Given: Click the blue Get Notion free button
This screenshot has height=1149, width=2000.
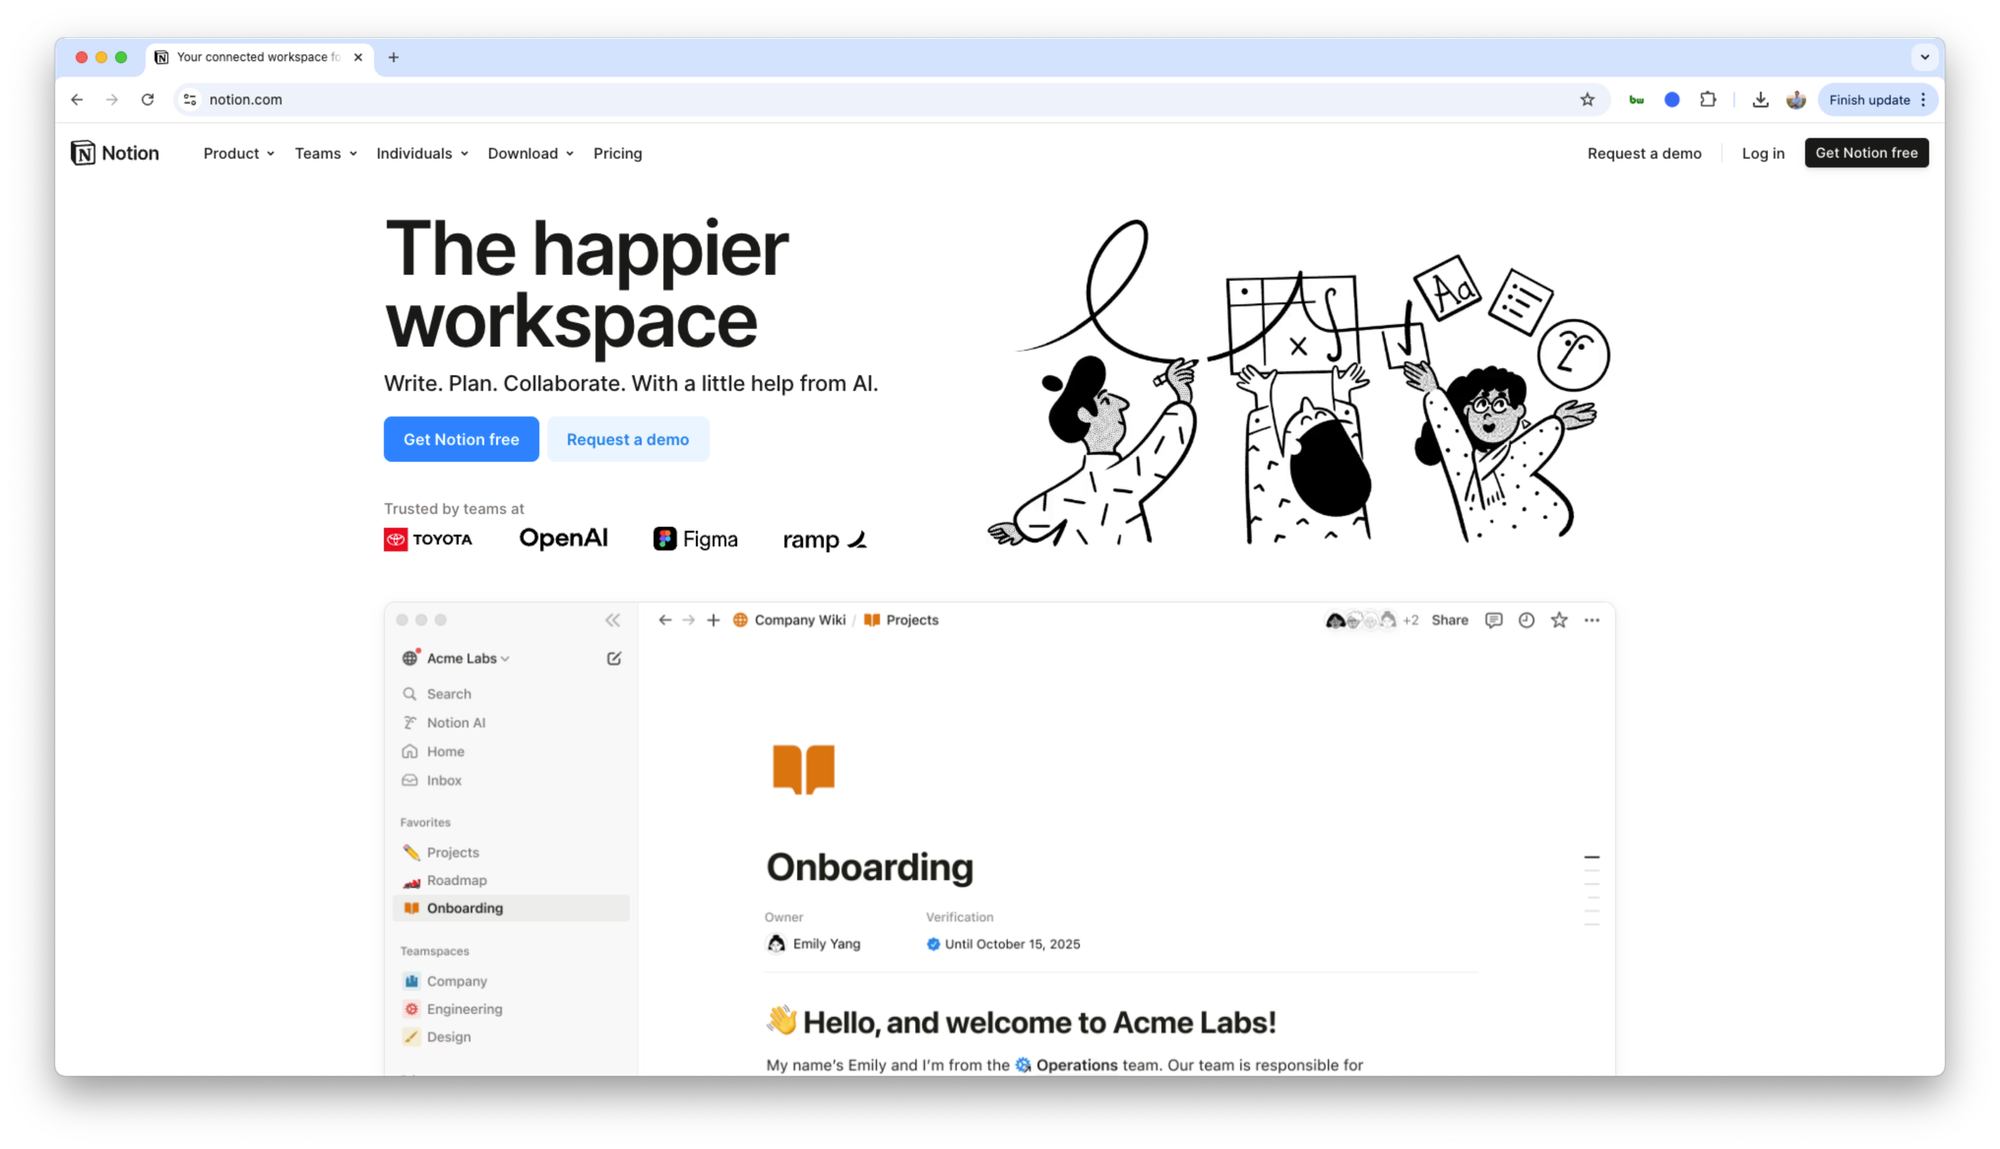Looking at the screenshot, I should [461, 439].
